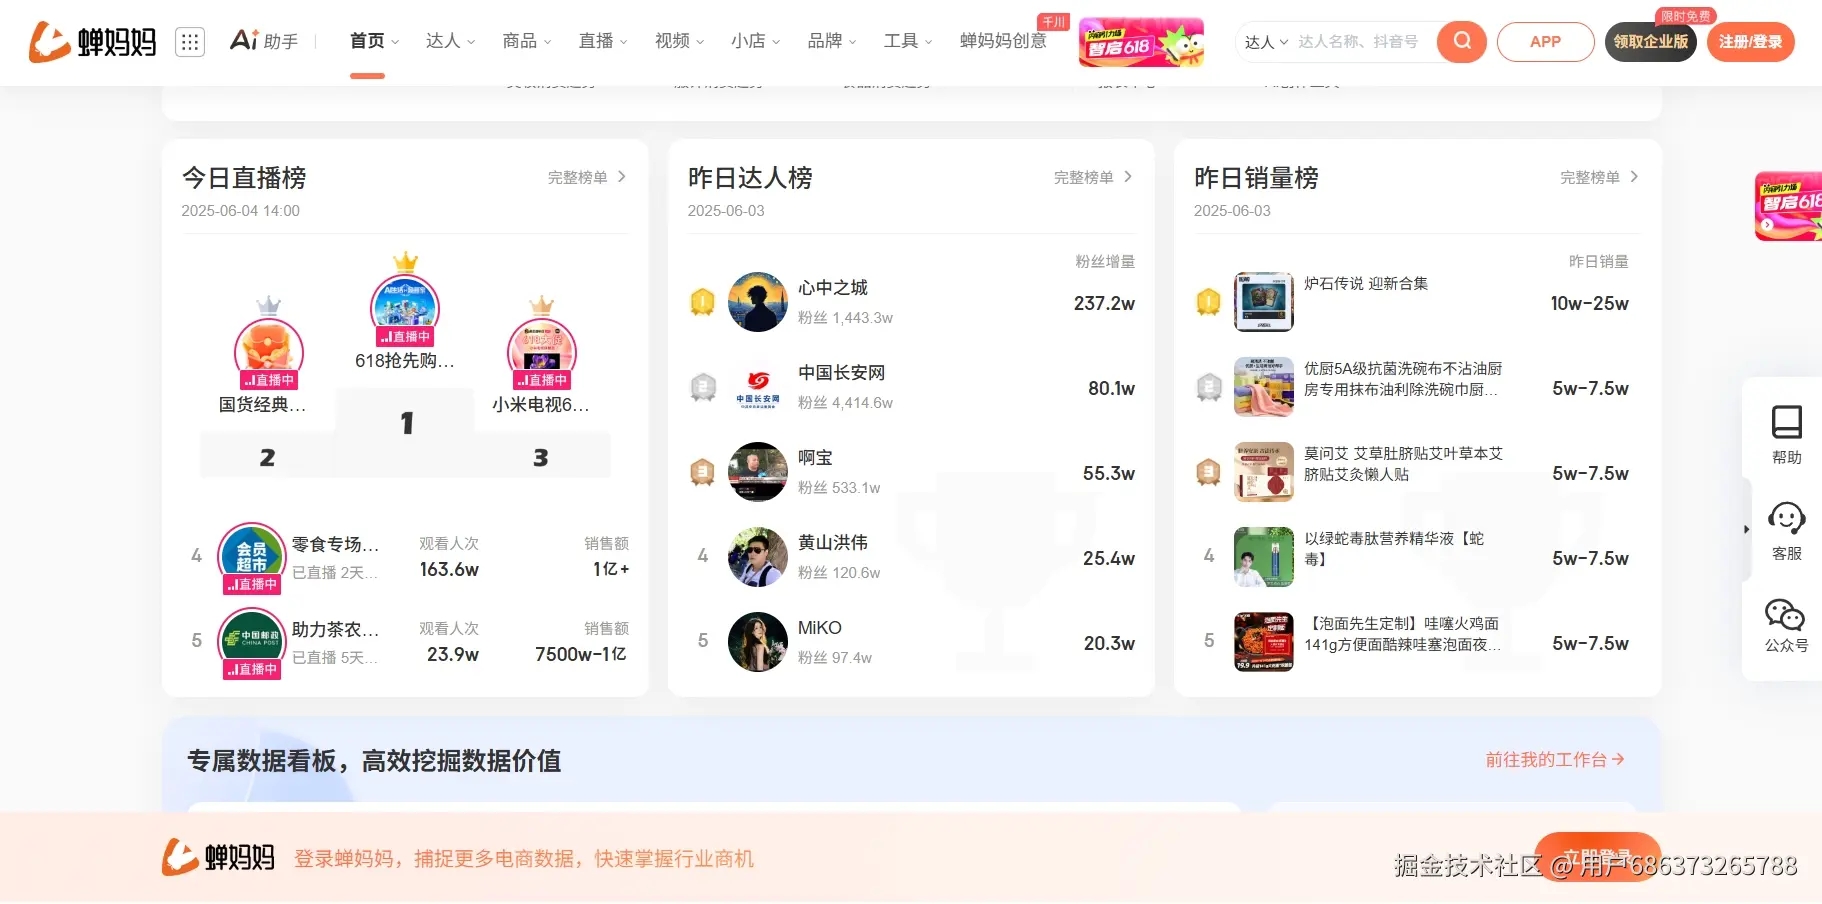Open the 零食专场 会员超市 live avatar
Screen dimensions: 1822x904
point(252,557)
